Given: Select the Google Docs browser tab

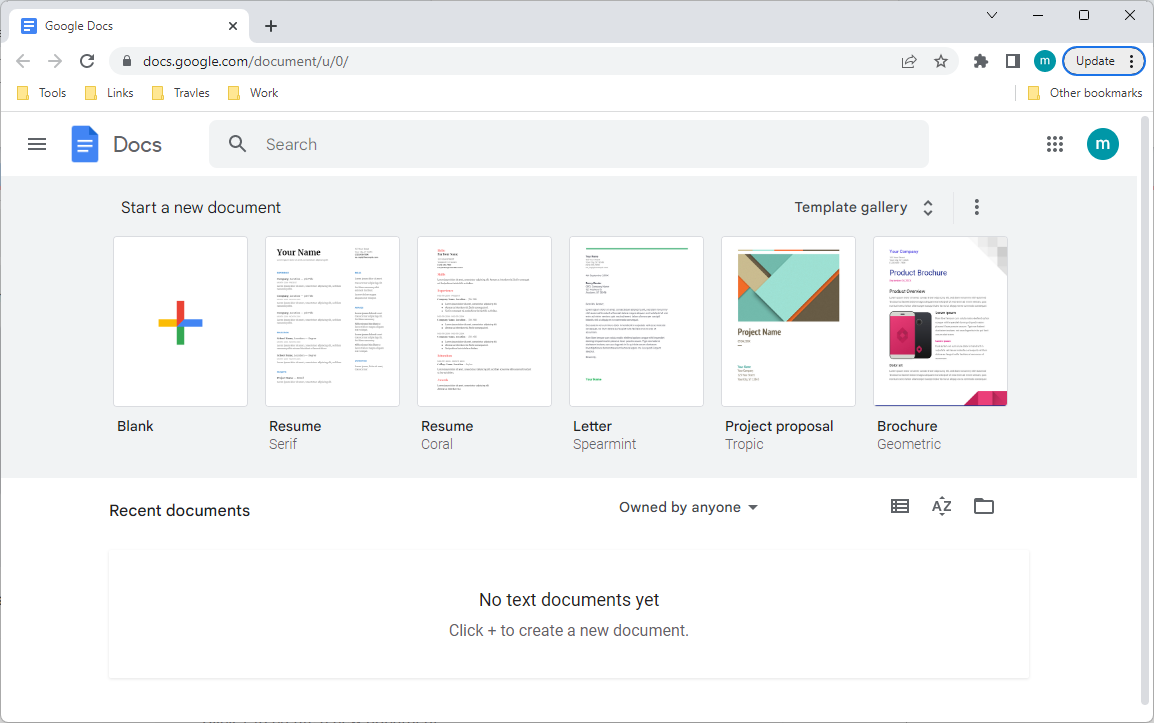Looking at the screenshot, I should click(120, 26).
